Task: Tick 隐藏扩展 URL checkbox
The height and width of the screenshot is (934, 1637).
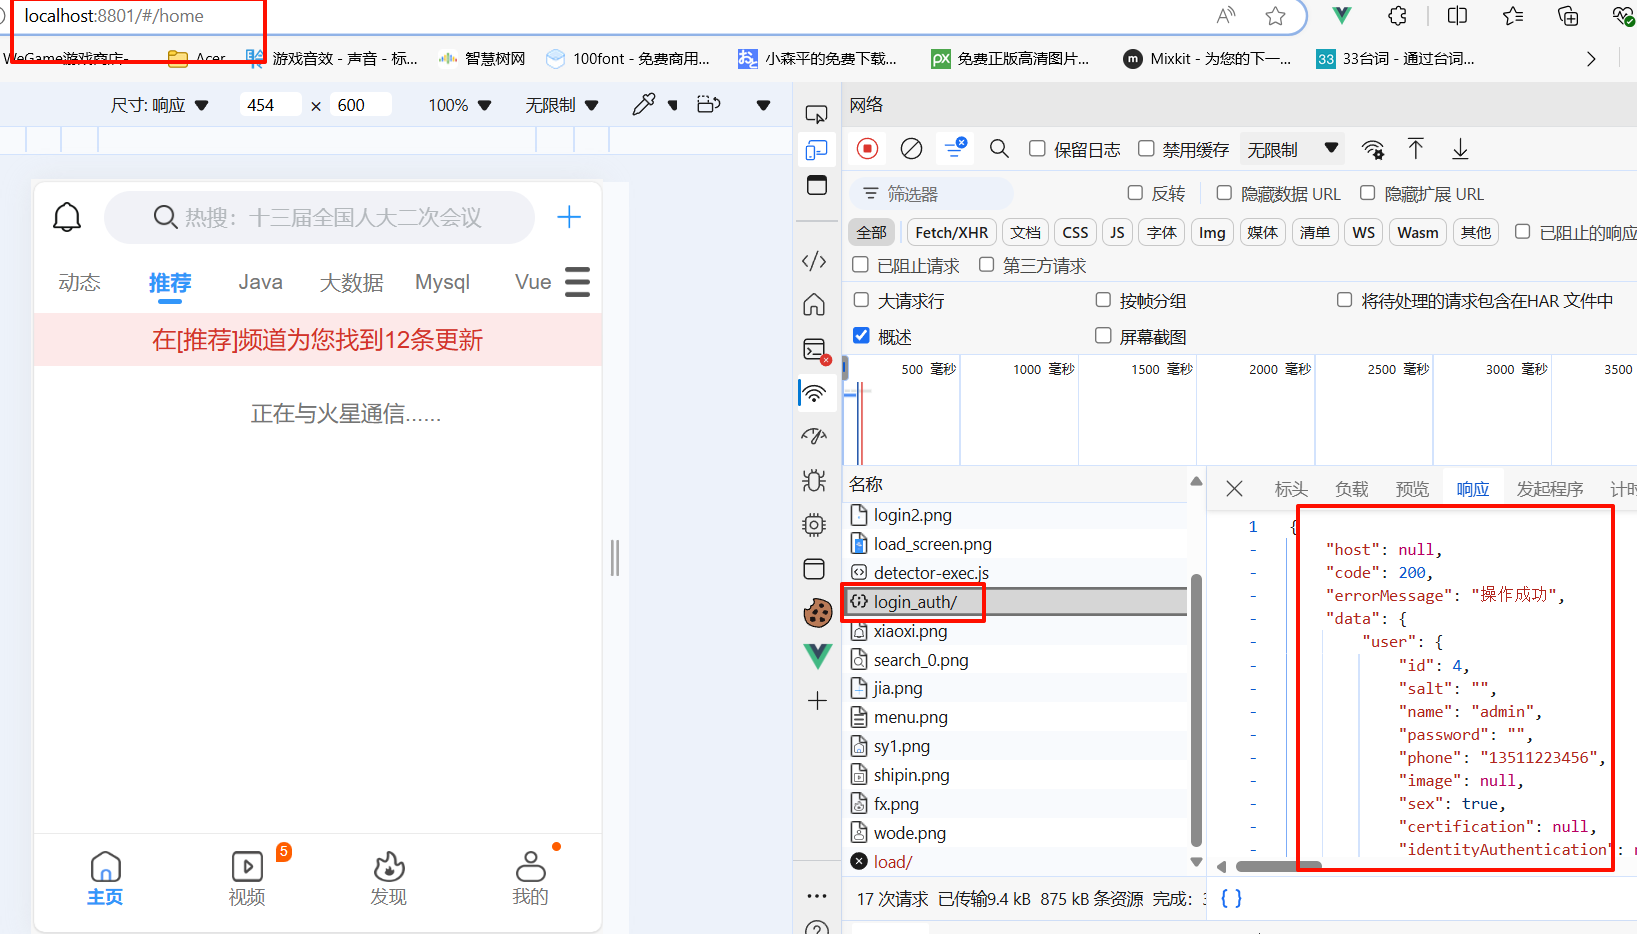Action: [1367, 193]
